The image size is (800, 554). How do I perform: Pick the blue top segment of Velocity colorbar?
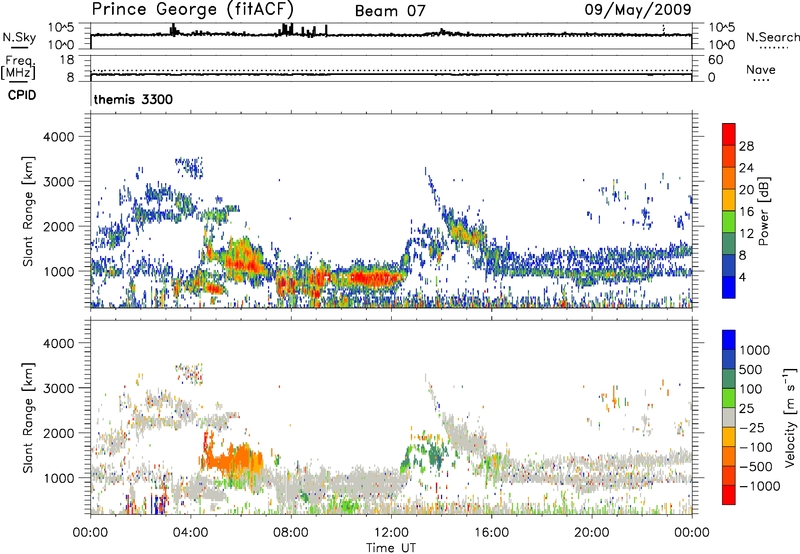729,340
